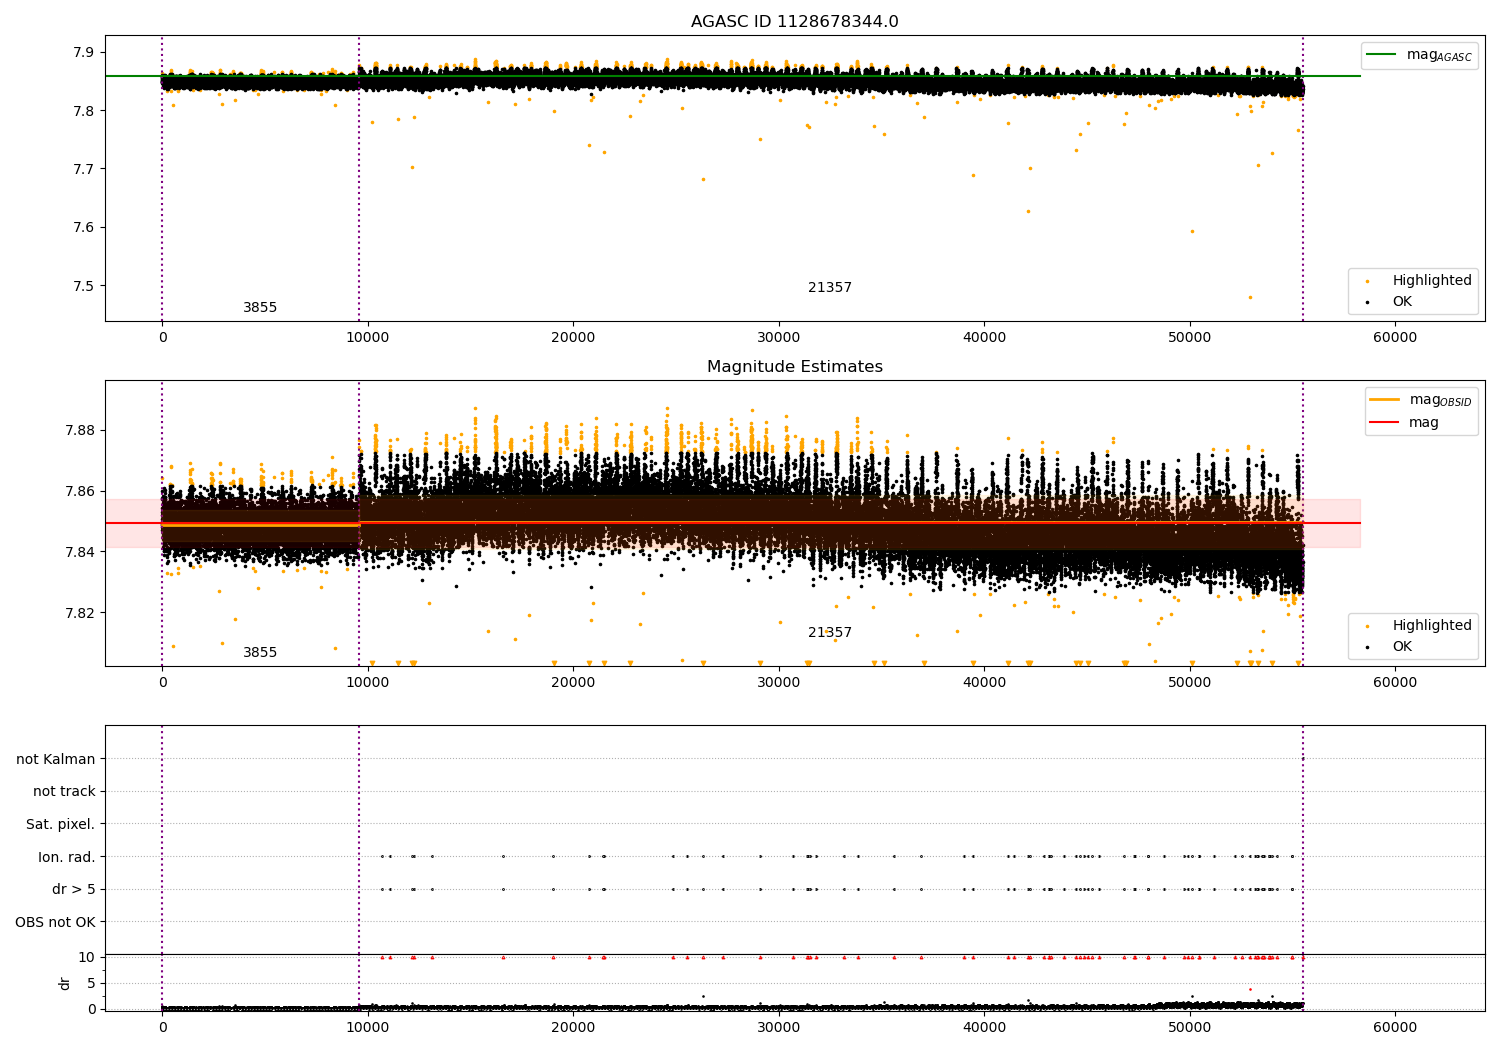Click the 40000 x-tick under Magnitude Estimates plot
Image resolution: width=1500 pixels, height=1050 pixels.
tap(984, 682)
